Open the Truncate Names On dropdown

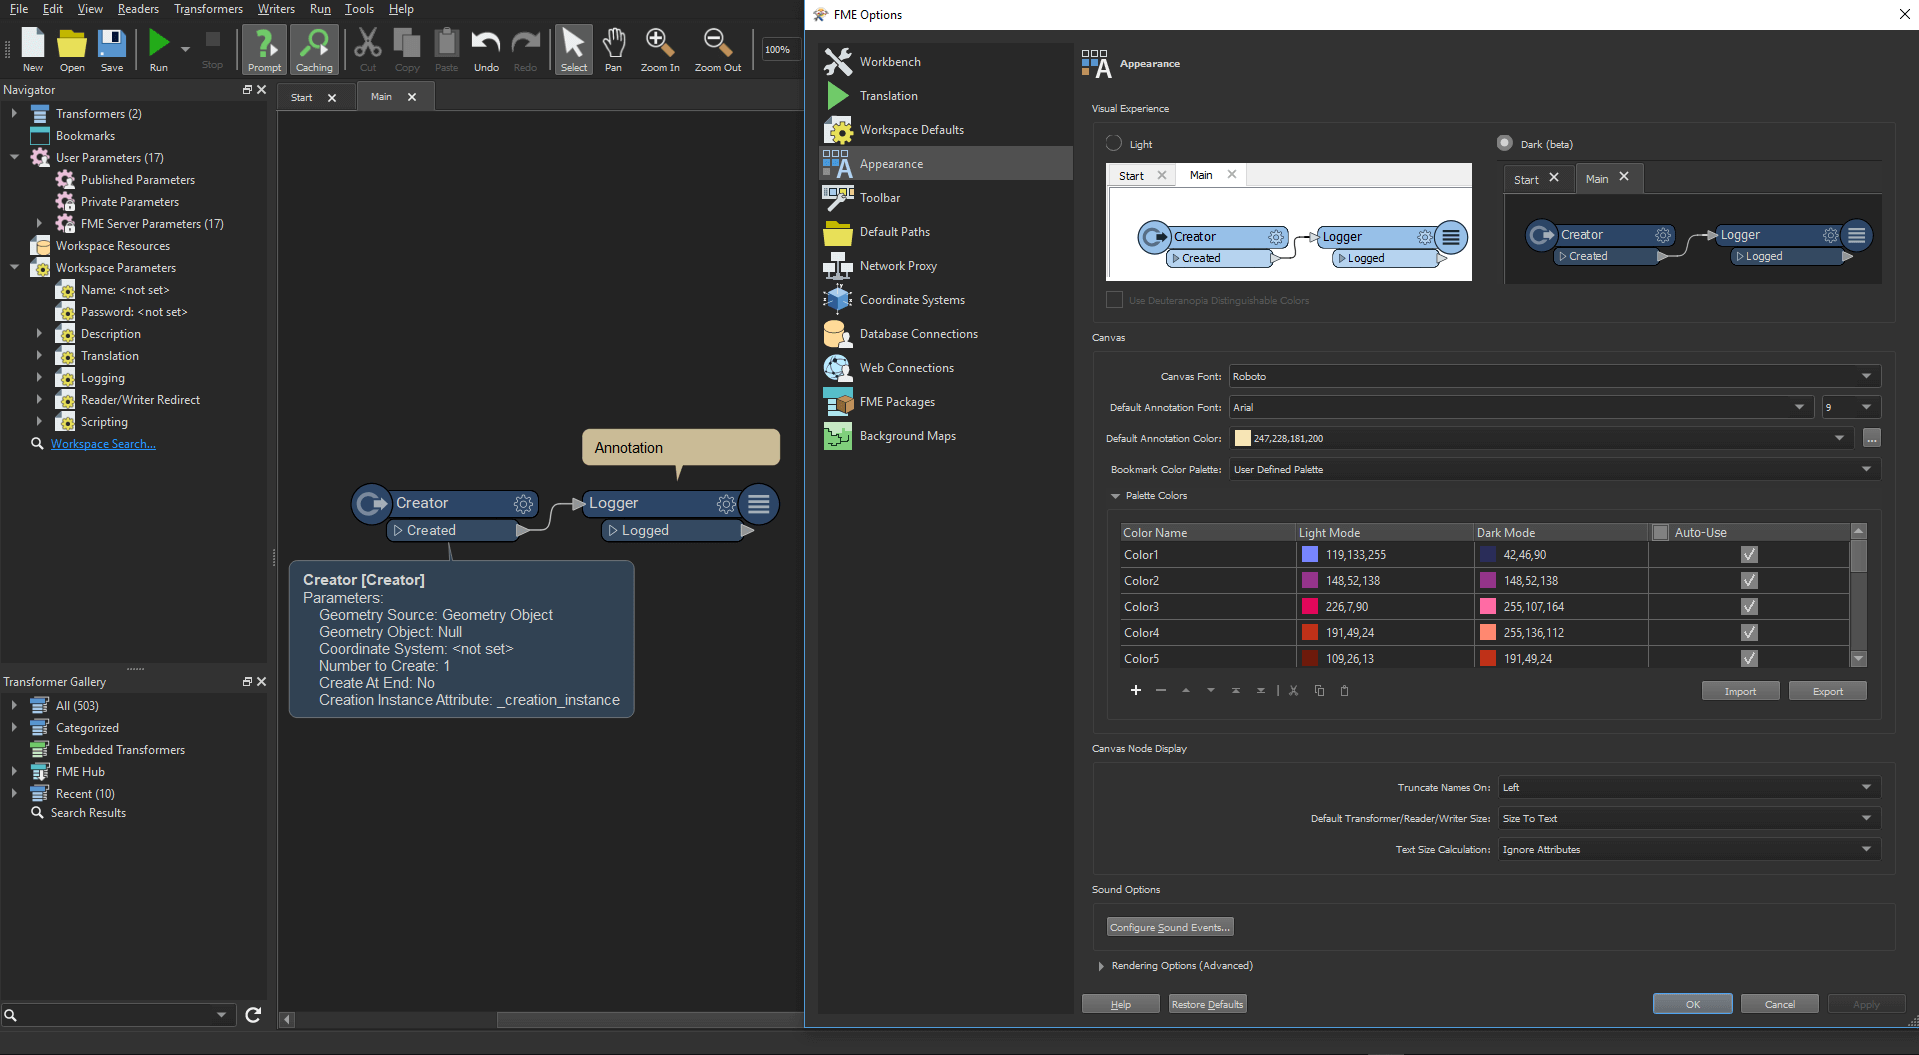1689,788
